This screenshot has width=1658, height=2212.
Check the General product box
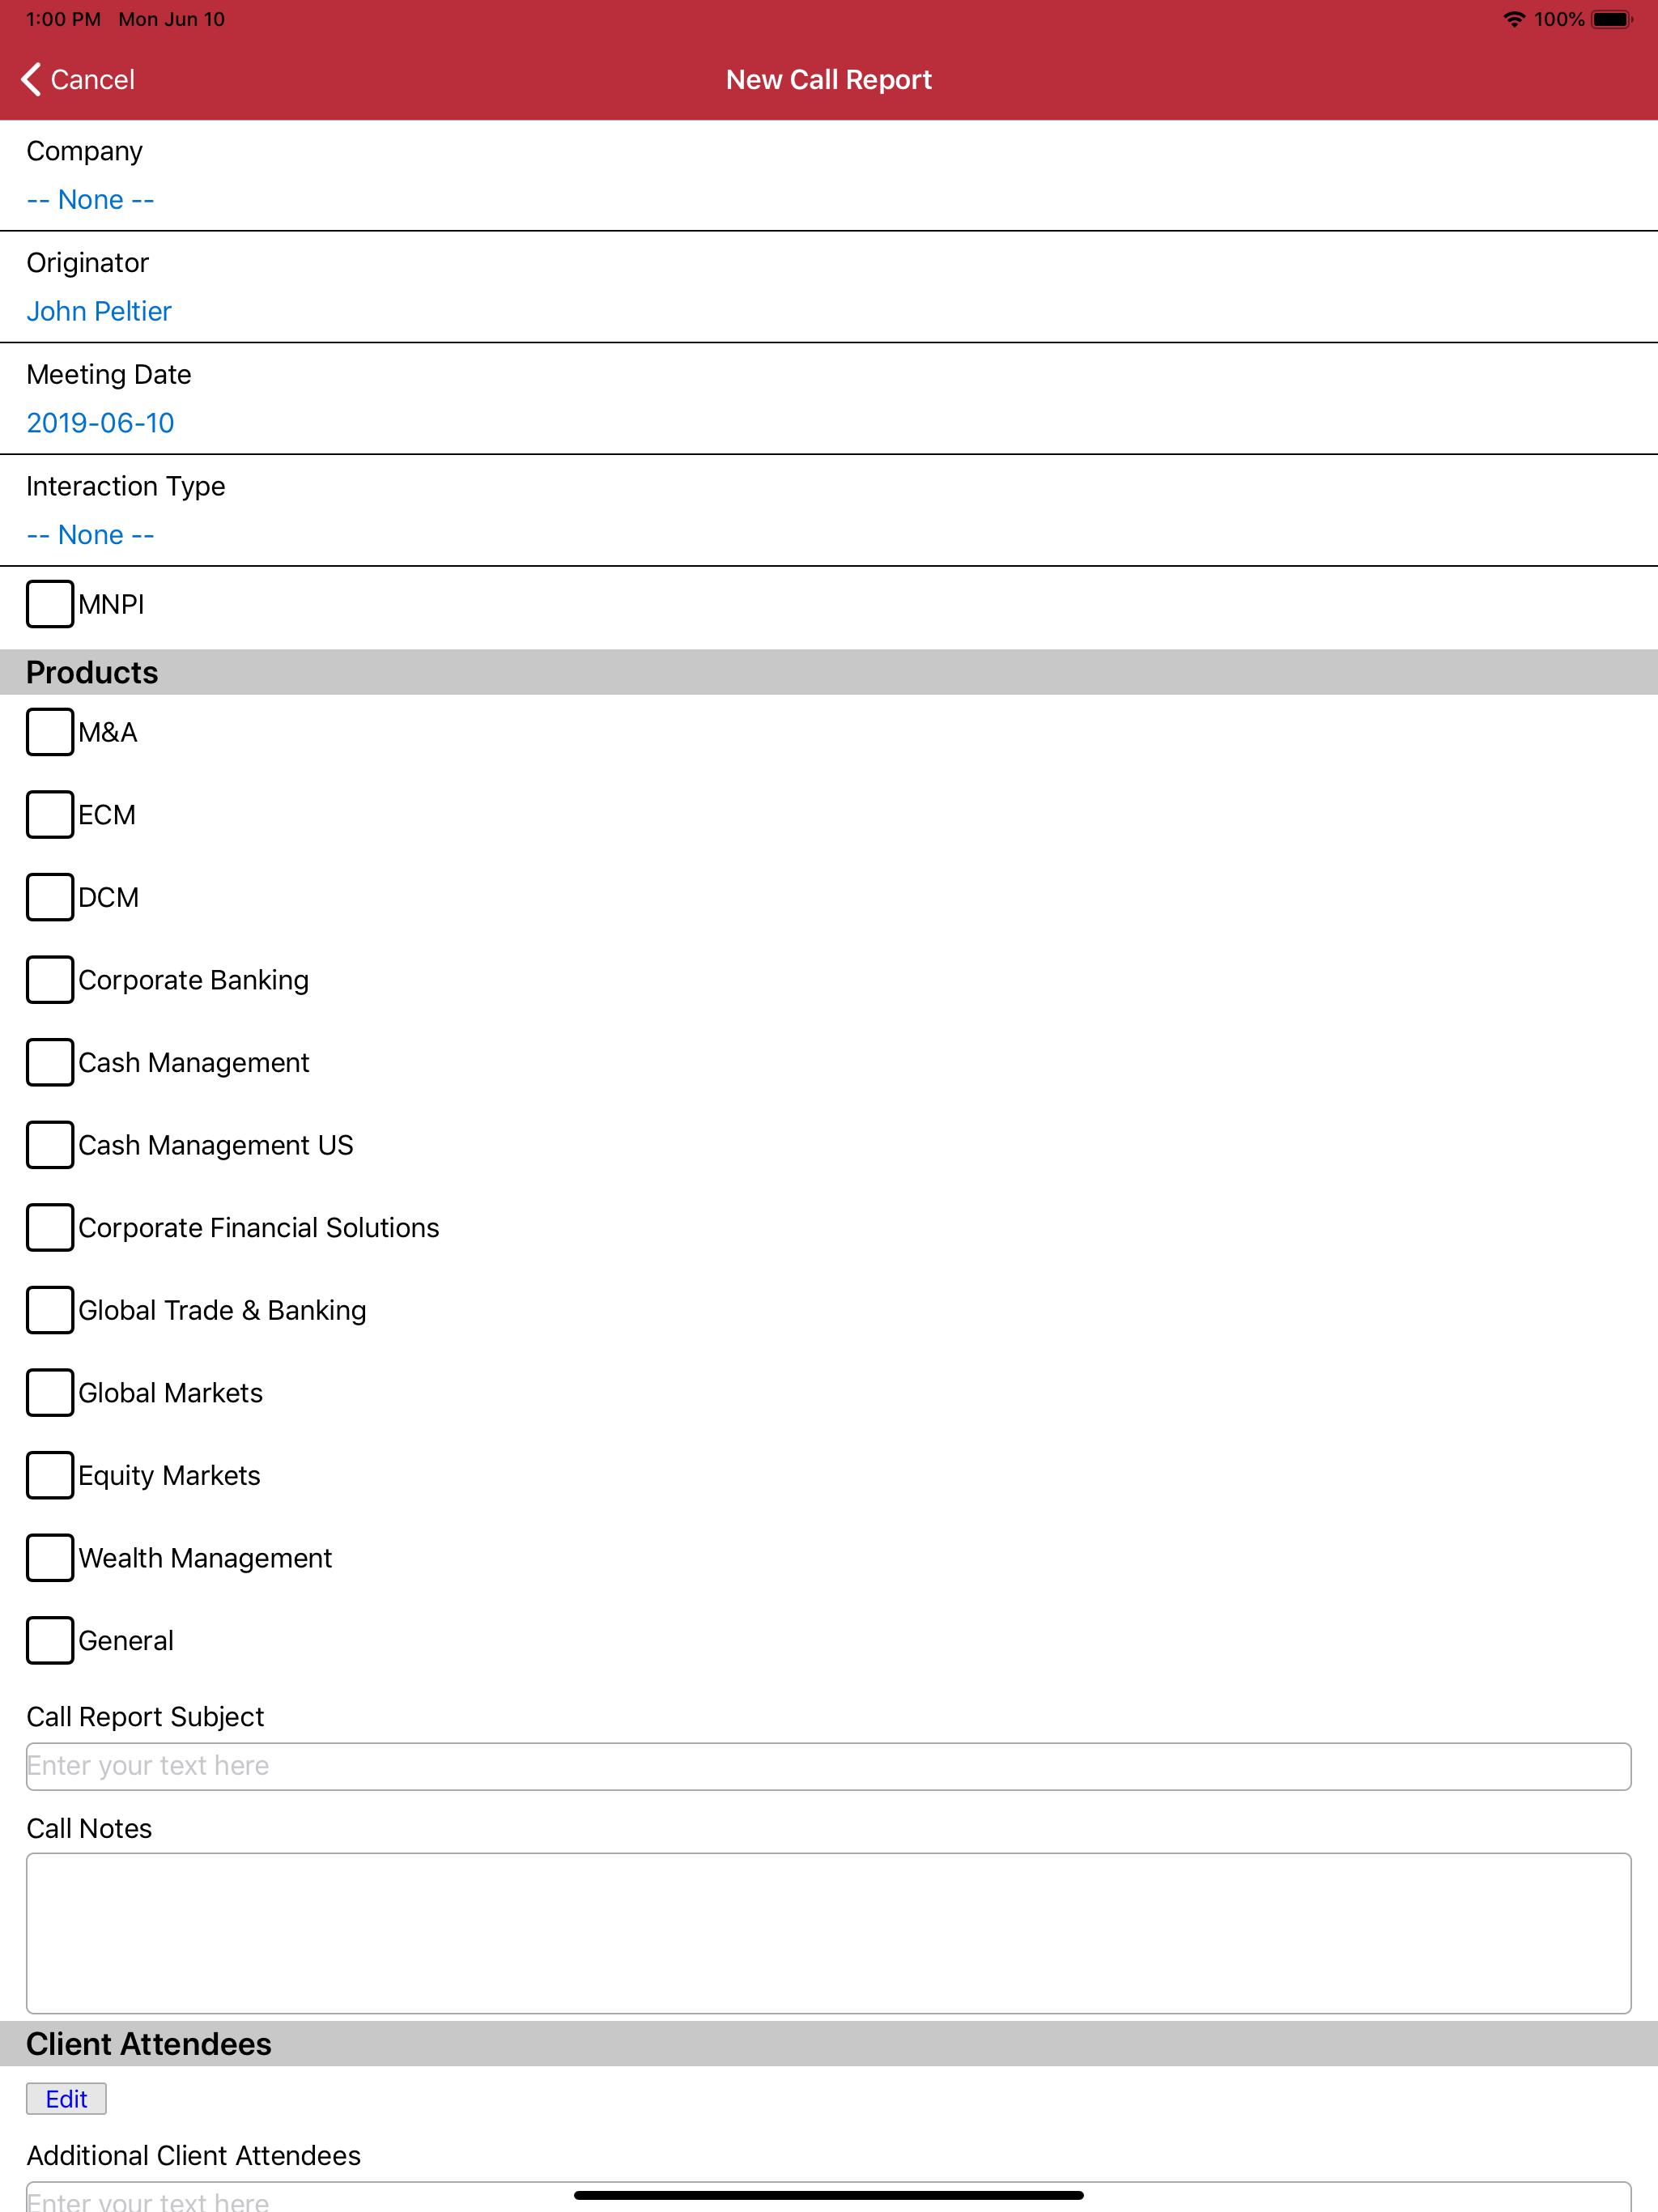(50, 1641)
